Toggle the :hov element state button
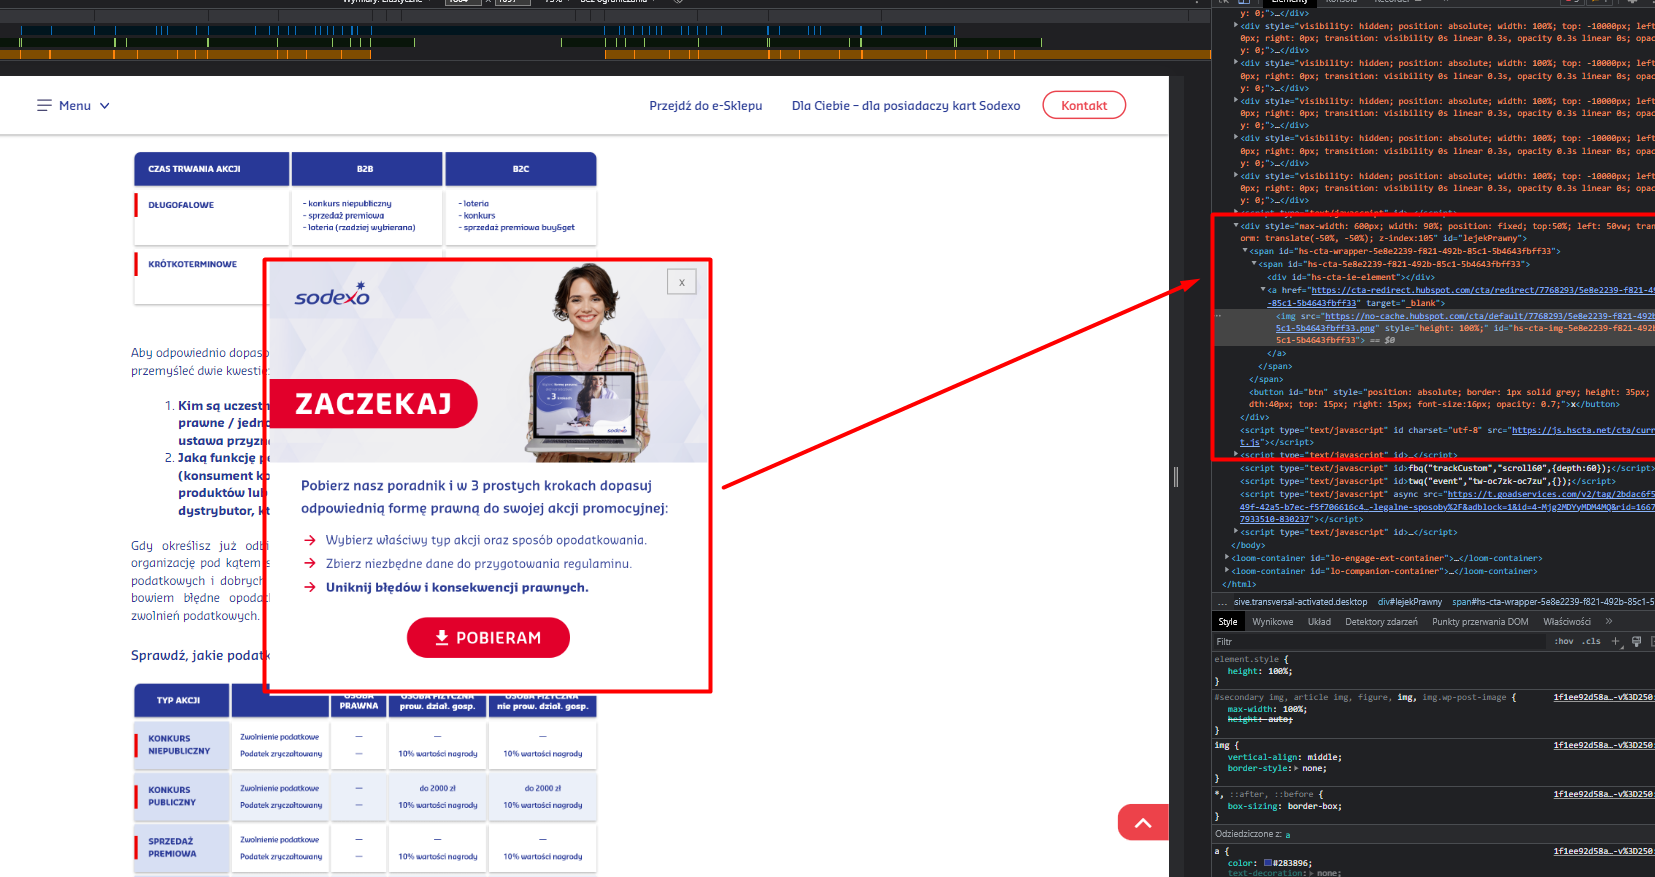Viewport: 1655px width, 877px height. [x=1564, y=641]
